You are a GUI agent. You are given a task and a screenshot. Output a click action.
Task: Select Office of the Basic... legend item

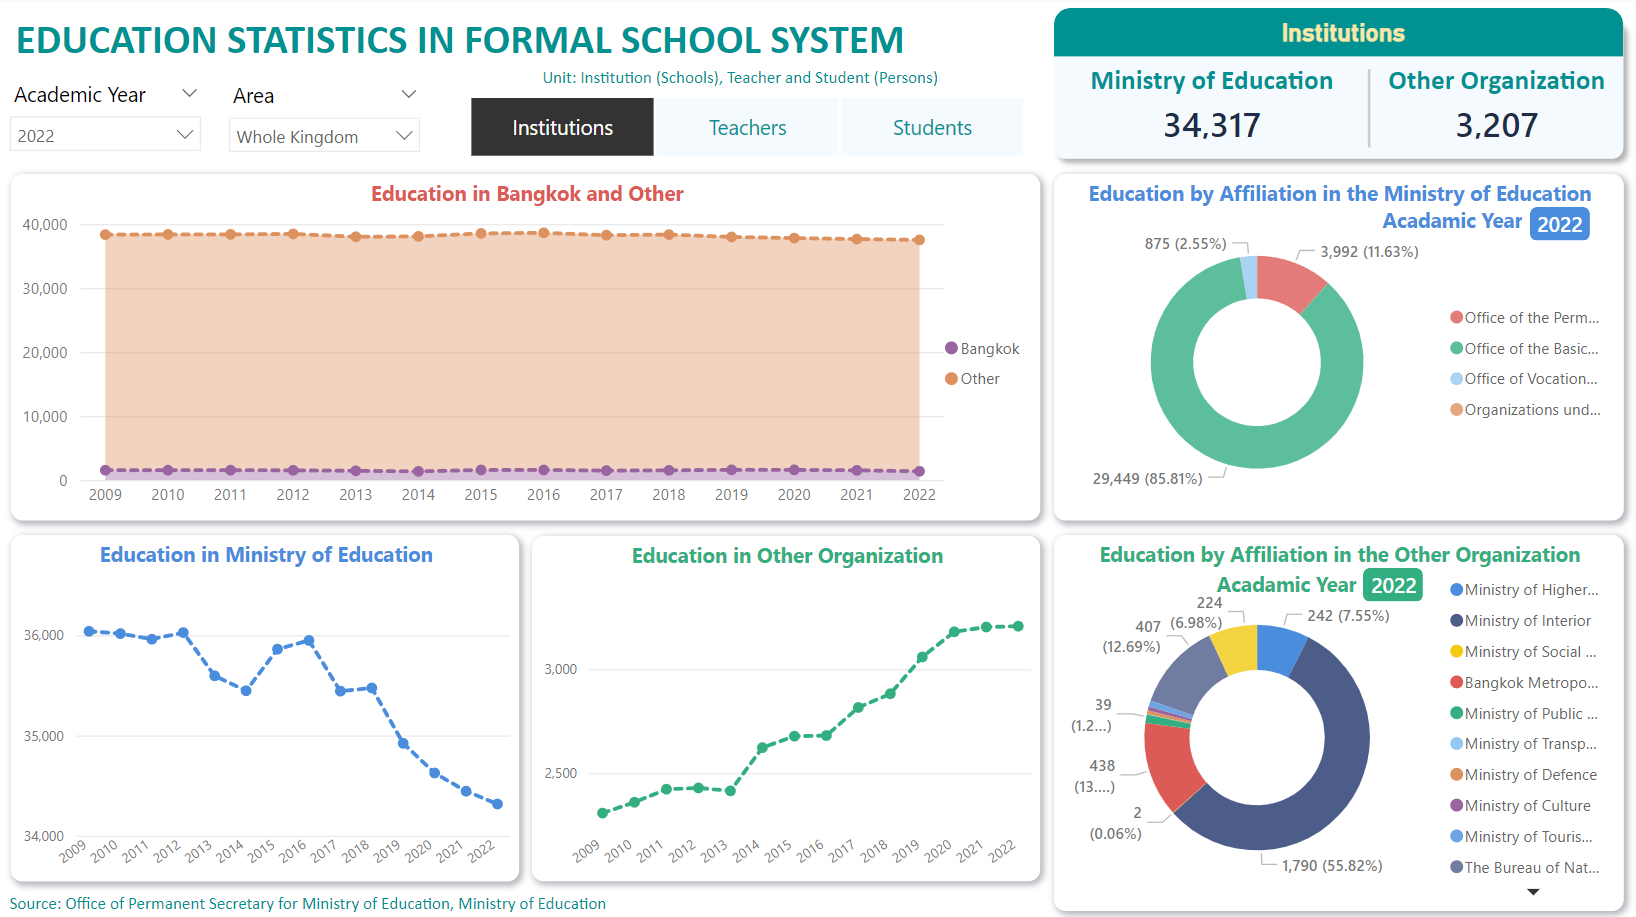click(1525, 348)
